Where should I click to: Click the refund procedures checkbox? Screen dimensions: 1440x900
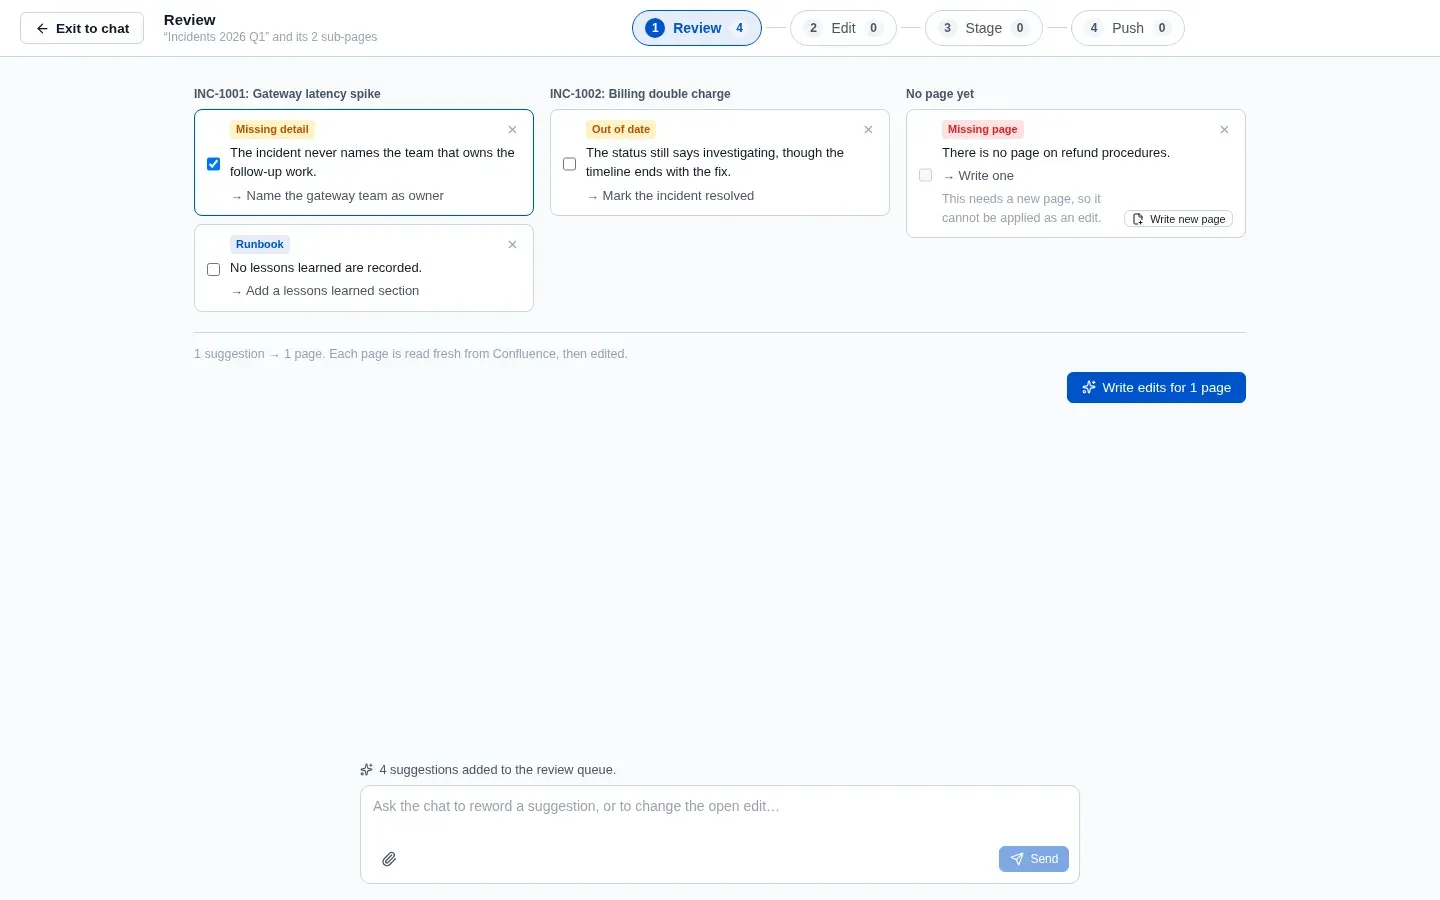925,175
